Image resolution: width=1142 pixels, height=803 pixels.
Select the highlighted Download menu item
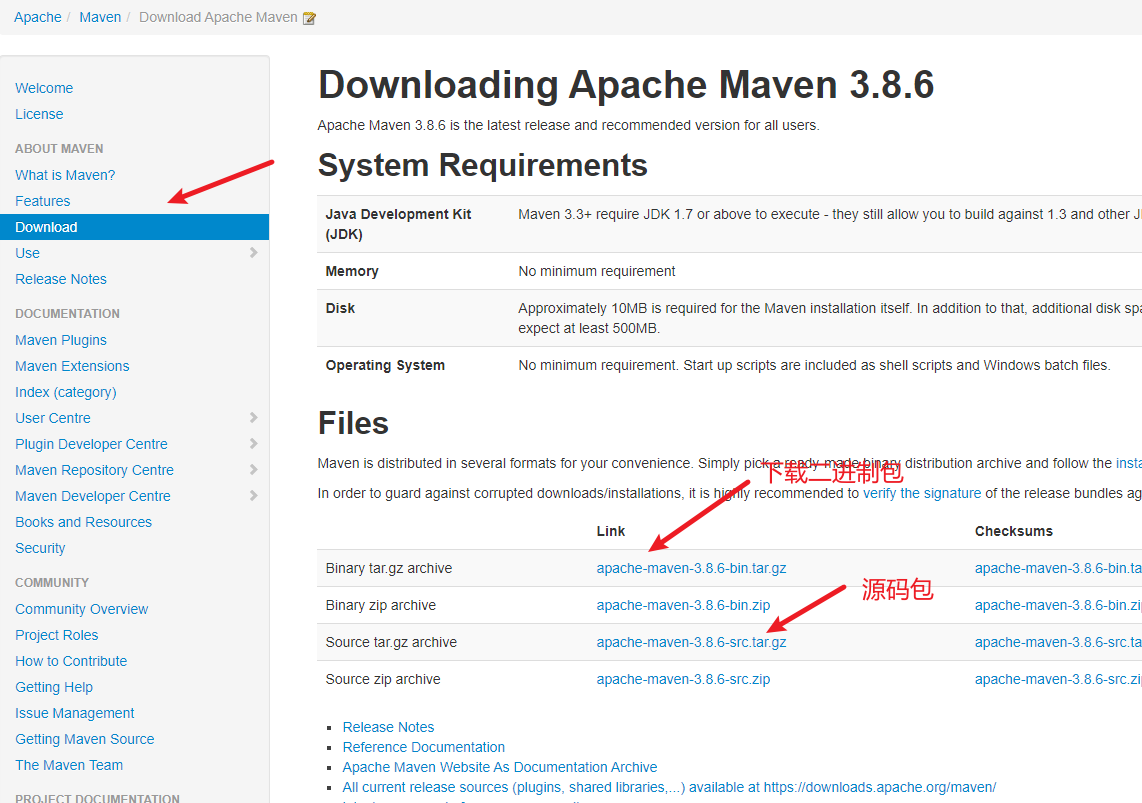click(134, 227)
